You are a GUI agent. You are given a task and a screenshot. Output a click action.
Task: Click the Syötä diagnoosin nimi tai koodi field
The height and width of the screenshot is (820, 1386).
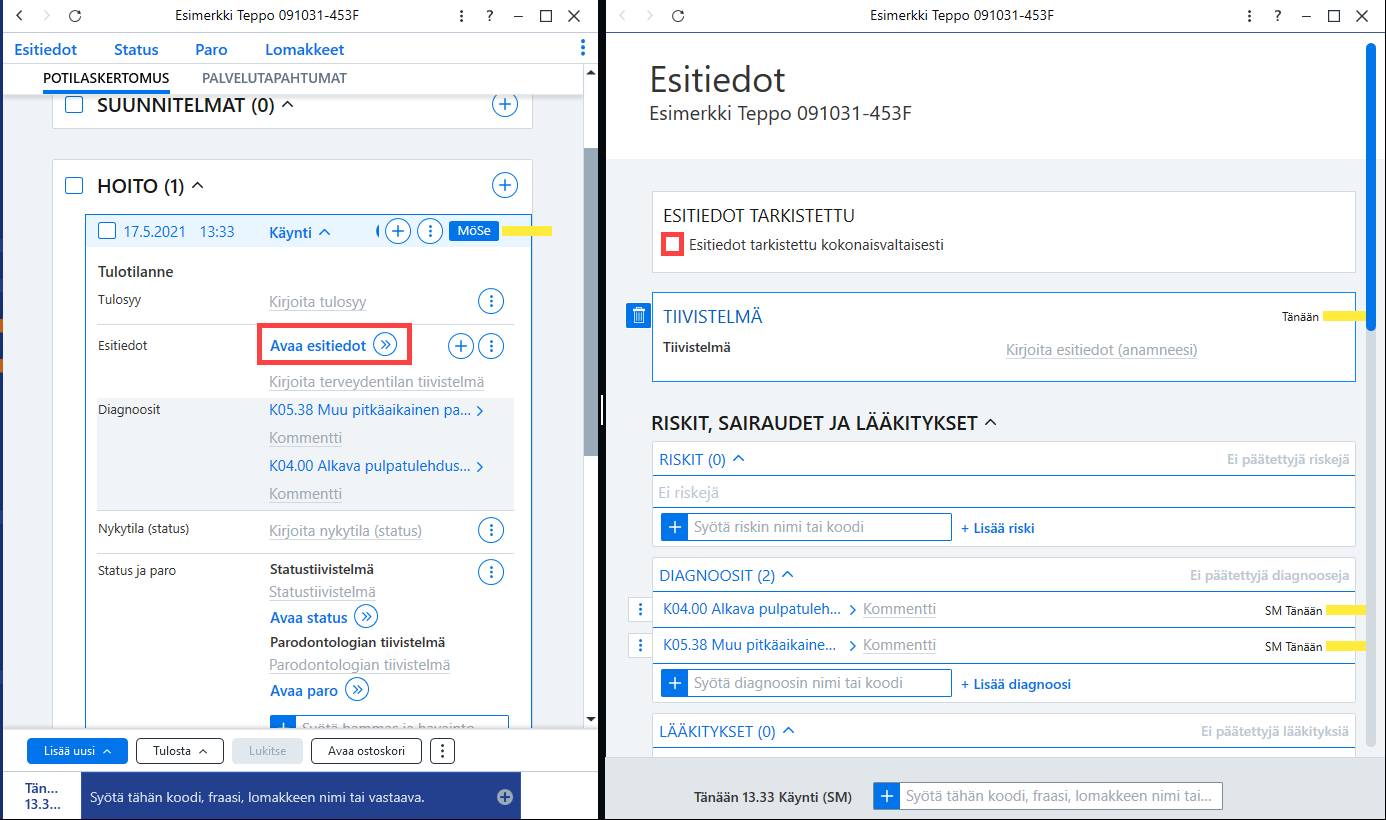818,683
